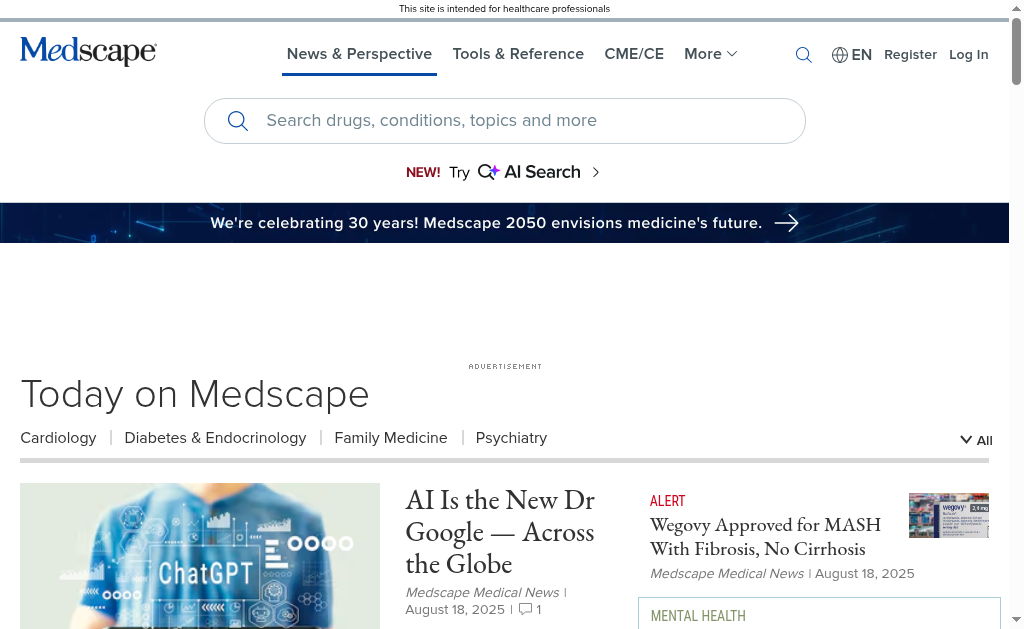Viewport: 1024px width, 629px height.
Task: Select Diabetes & Endocrinology specialty
Action: point(216,438)
